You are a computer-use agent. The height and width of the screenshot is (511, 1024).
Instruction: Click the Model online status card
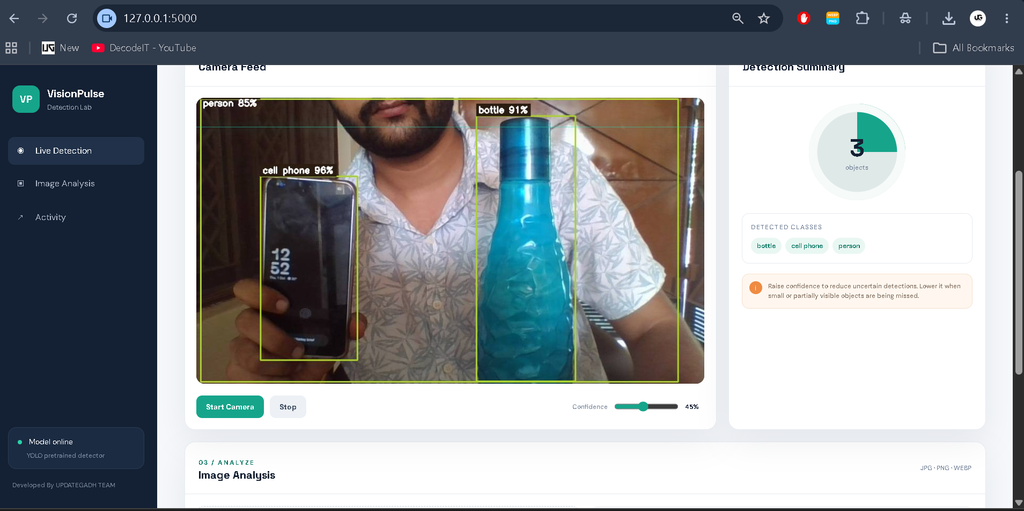click(x=76, y=448)
